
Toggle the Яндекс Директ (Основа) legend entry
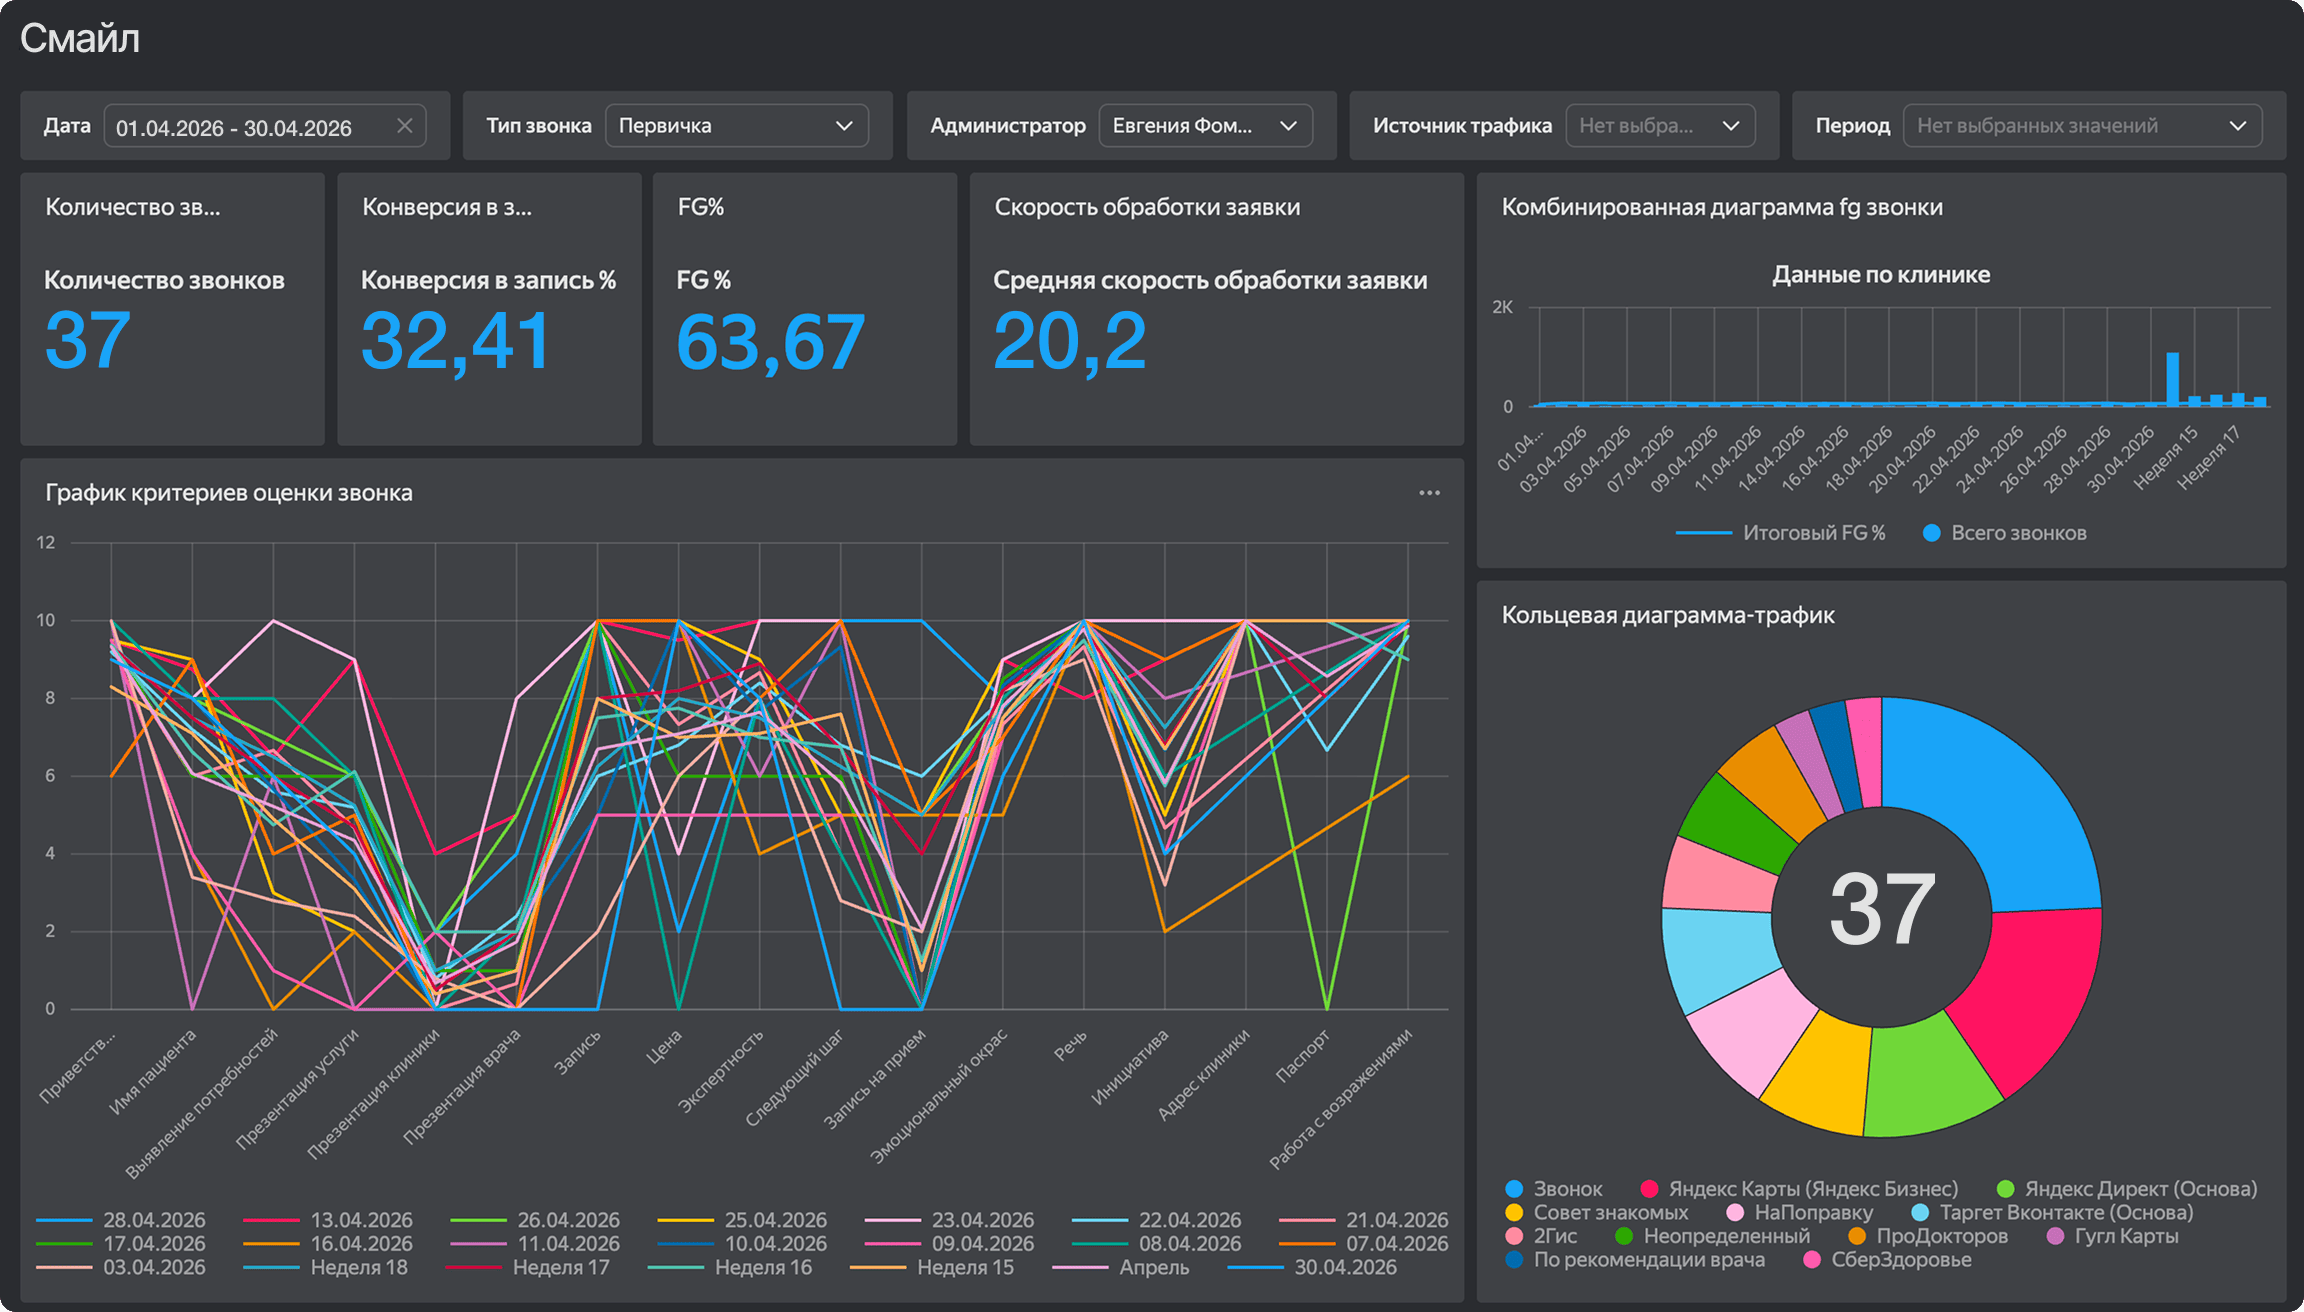pos(2127,1189)
